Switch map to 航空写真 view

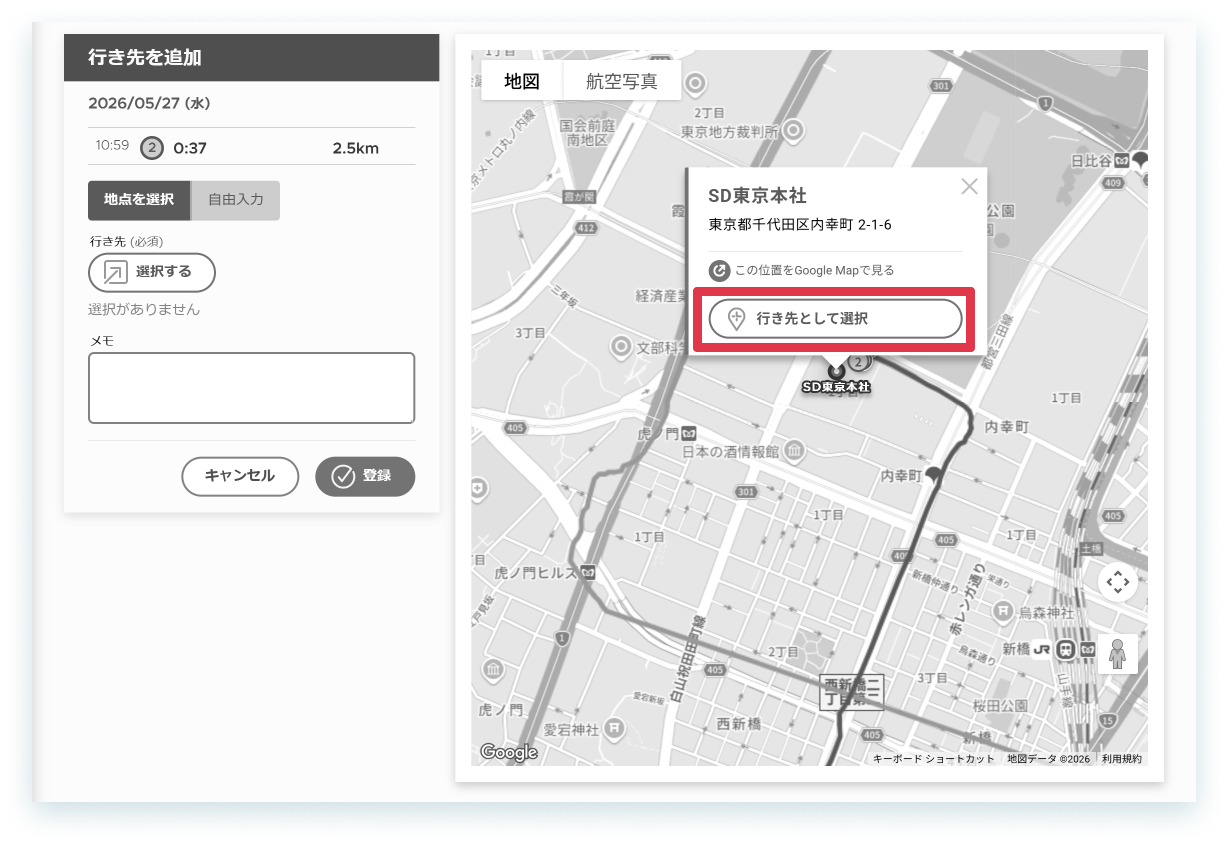click(x=622, y=81)
